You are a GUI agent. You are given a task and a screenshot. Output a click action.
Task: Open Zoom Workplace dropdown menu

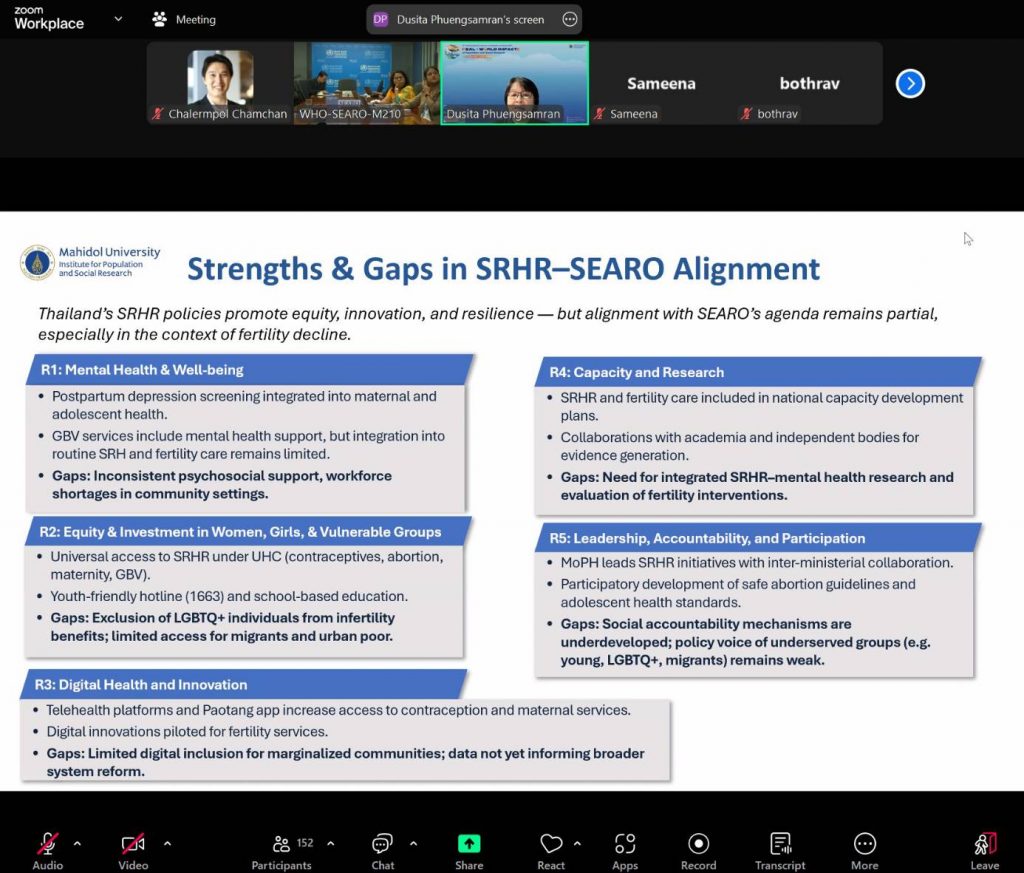pyautogui.click(x=119, y=18)
